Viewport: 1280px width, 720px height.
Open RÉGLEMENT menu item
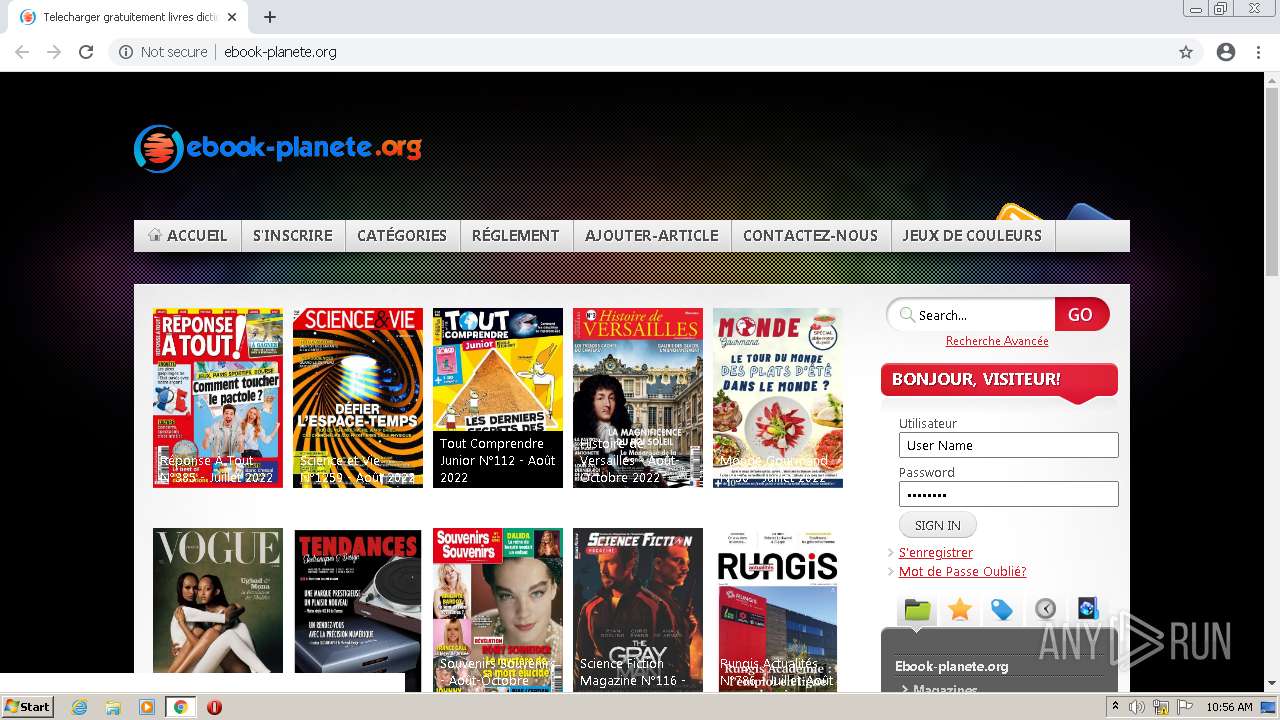click(x=516, y=236)
